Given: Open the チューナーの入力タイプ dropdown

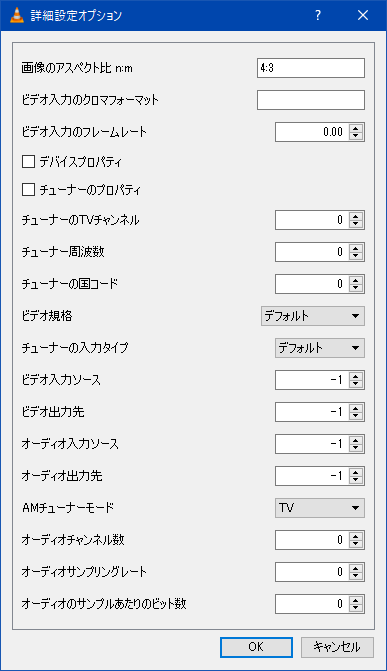Looking at the screenshot, I should click(320, 348).
